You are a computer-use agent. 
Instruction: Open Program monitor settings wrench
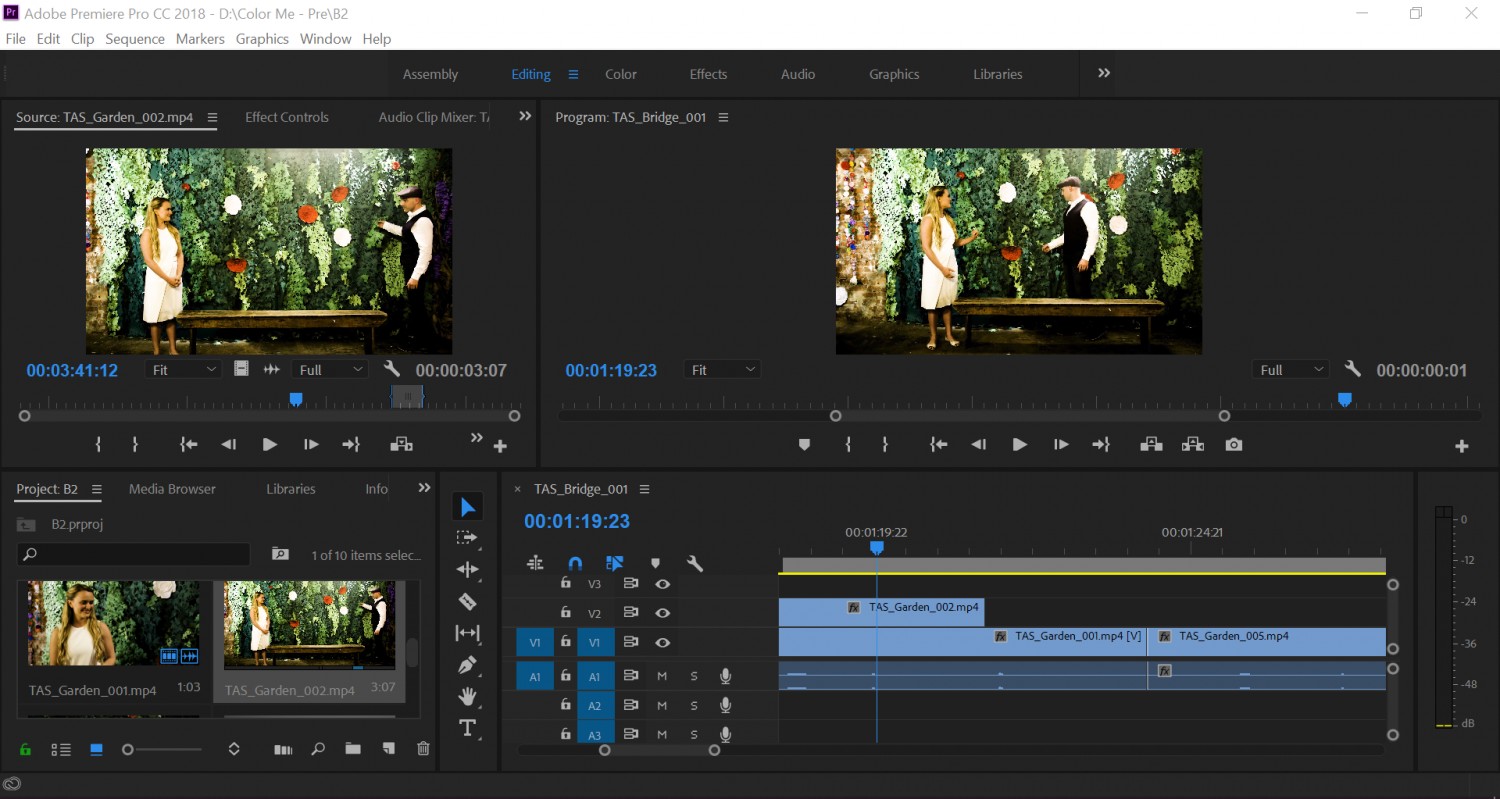1353,369
